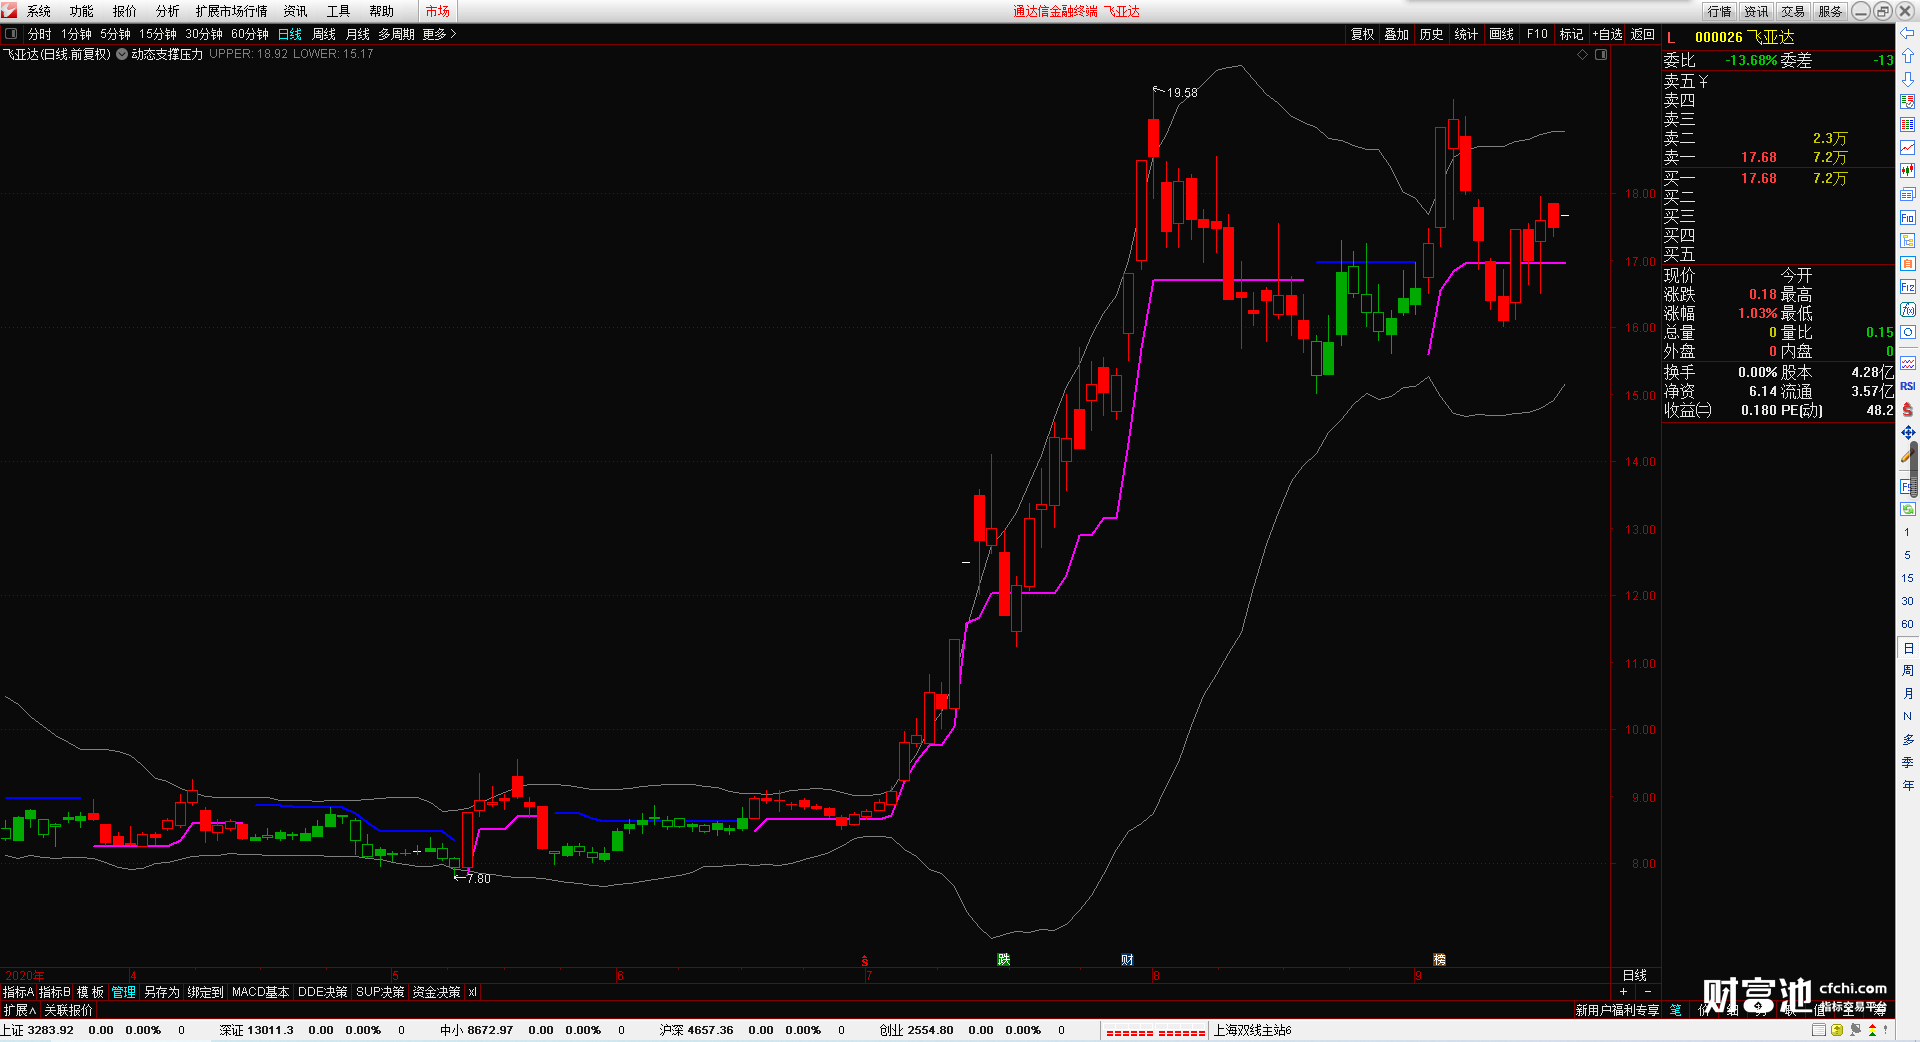Image resolution: width=1920 pixels, height=1042 pixels.
Task: Click the down arrow icon for next stock
Action: click(1908, 79)
